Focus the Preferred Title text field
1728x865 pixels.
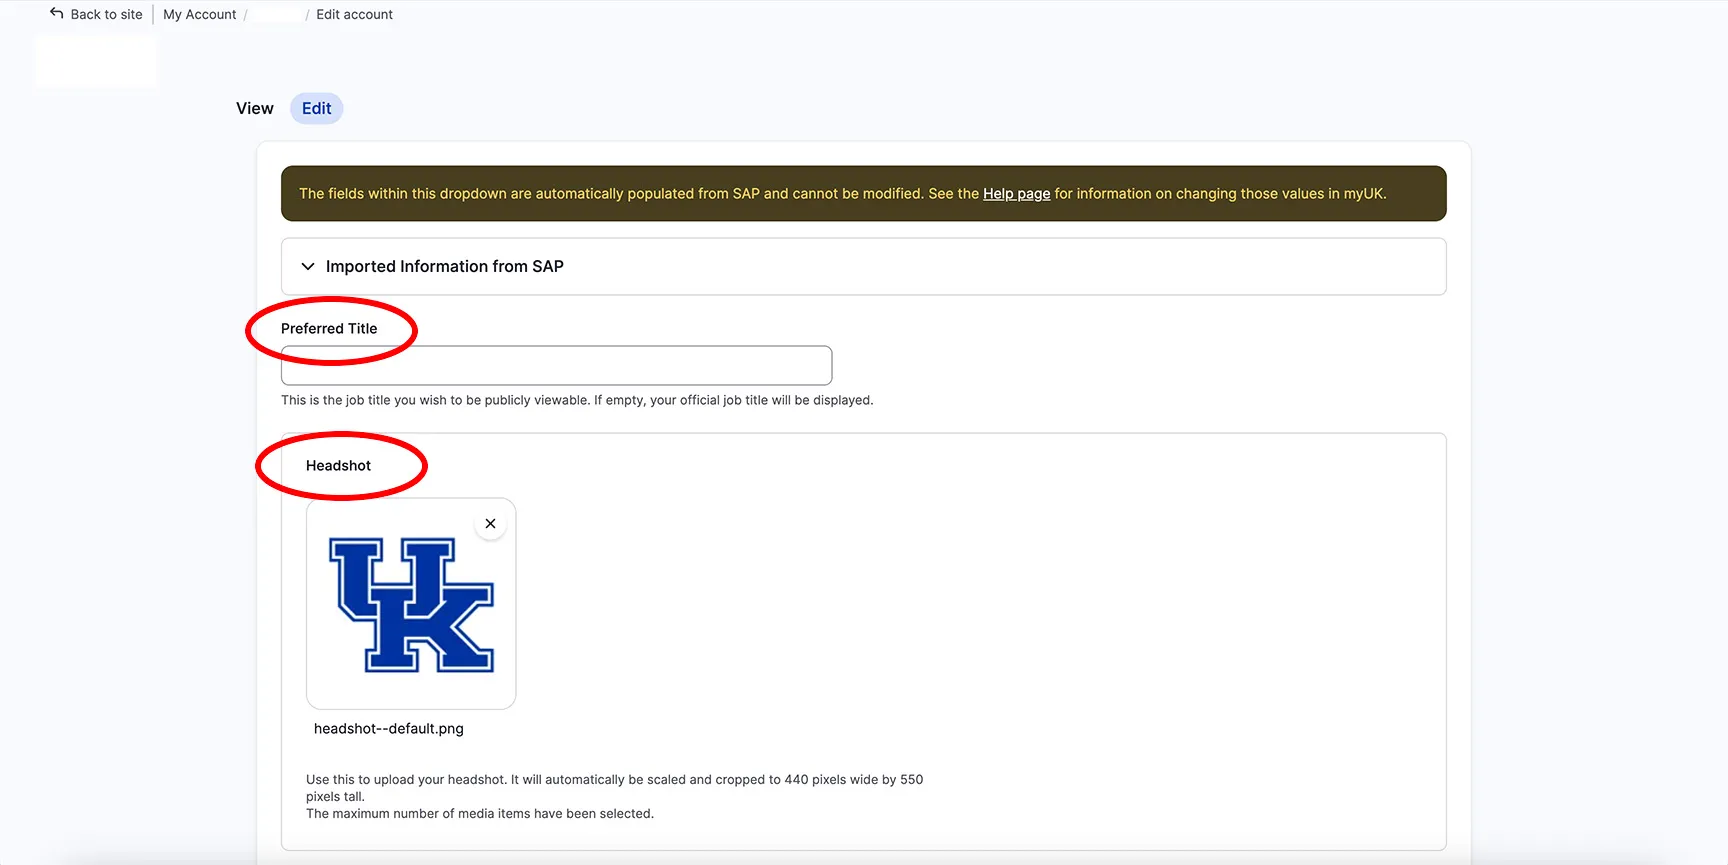[x=556, y=365]
